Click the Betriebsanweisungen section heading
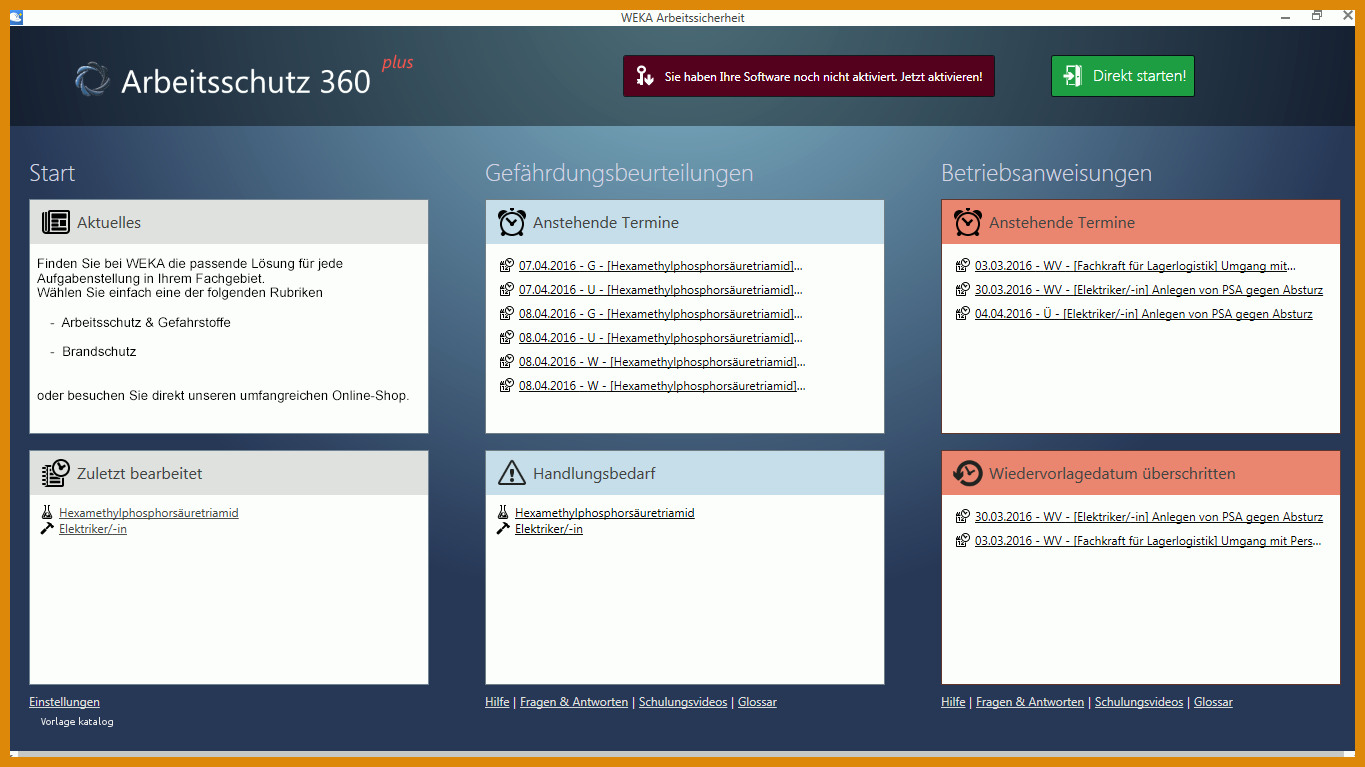The image size is (1365, 767). point(1046,173)
